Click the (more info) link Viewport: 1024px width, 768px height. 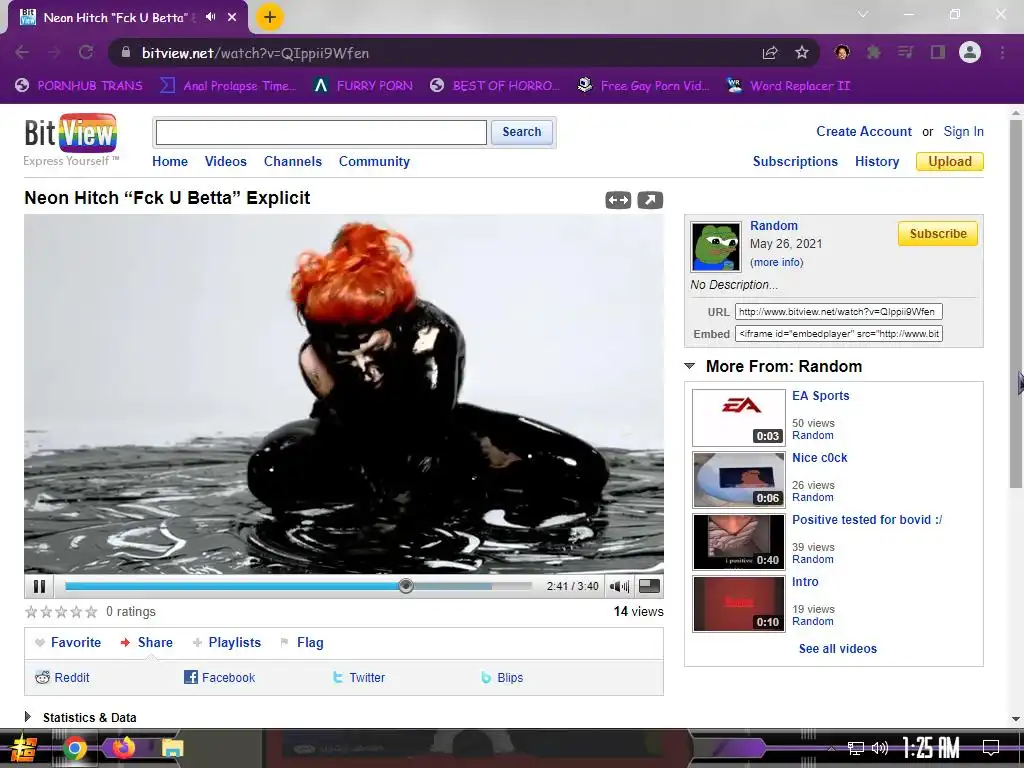pyautogui.click(x=776, y=263)
